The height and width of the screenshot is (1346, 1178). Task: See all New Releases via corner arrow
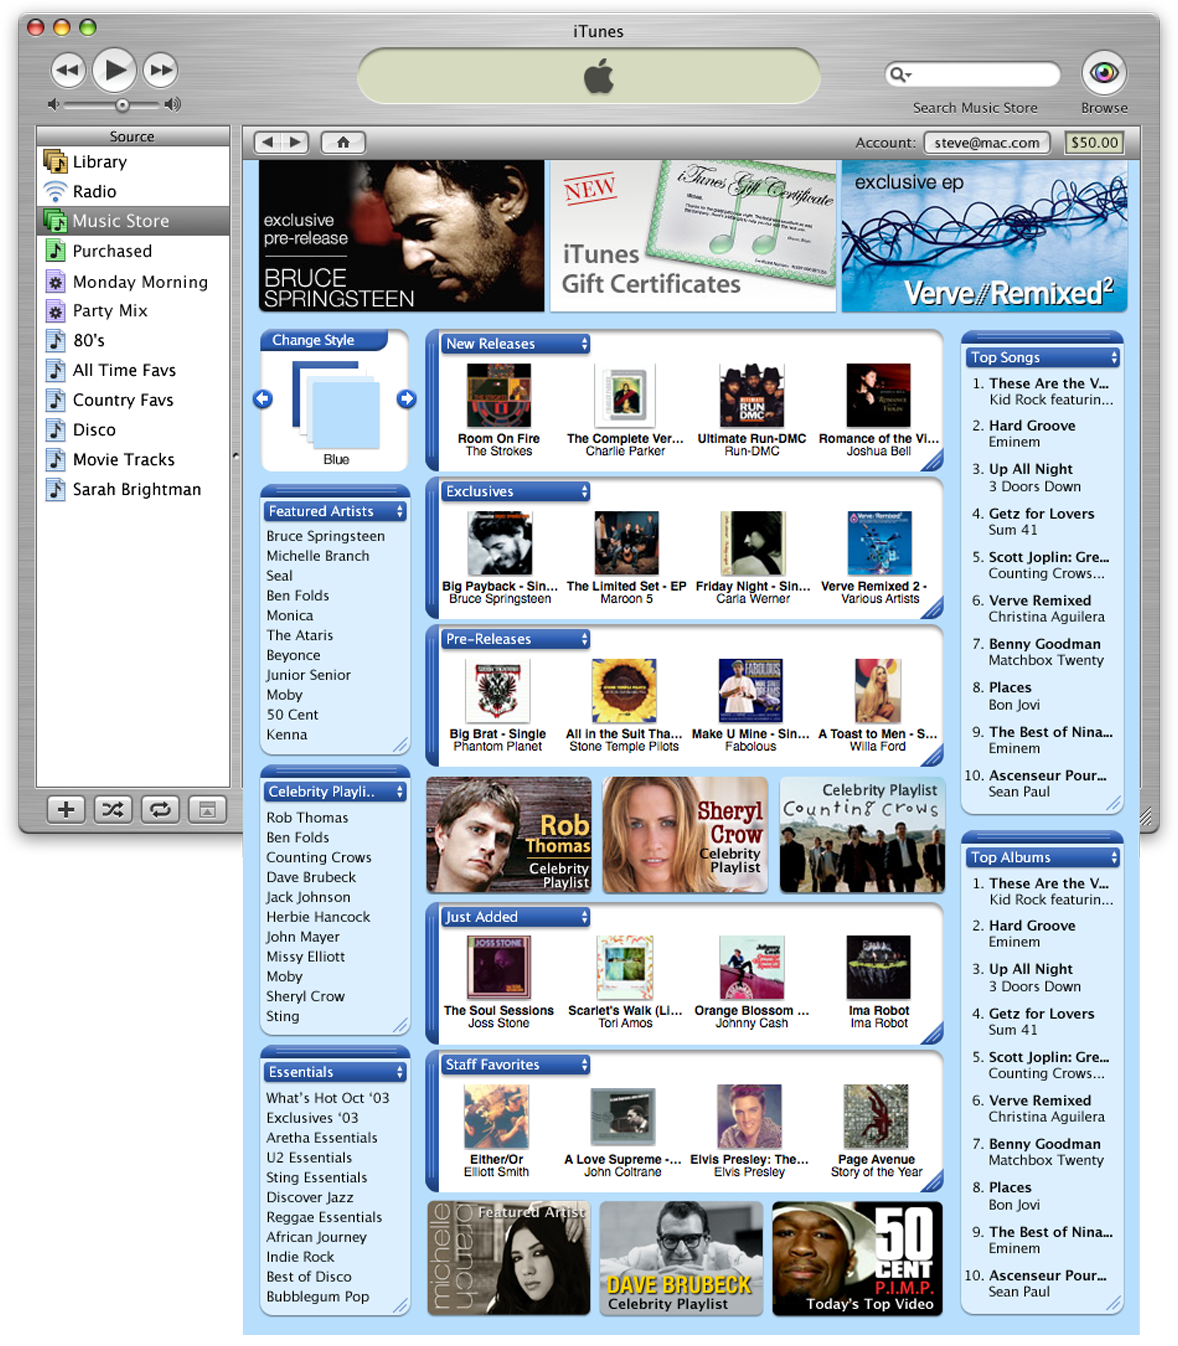(x=932, y=461)
